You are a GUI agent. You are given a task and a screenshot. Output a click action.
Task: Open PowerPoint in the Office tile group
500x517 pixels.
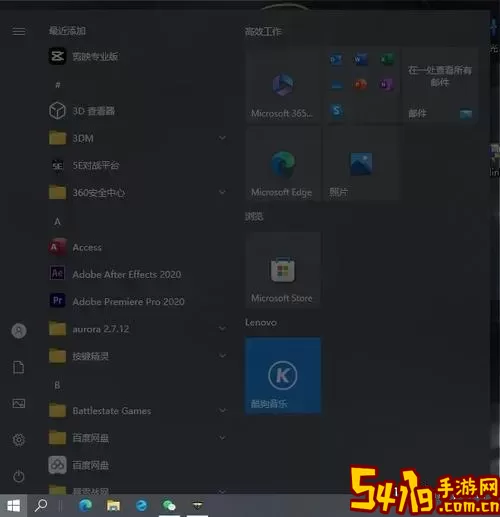(x=361, y=84)
